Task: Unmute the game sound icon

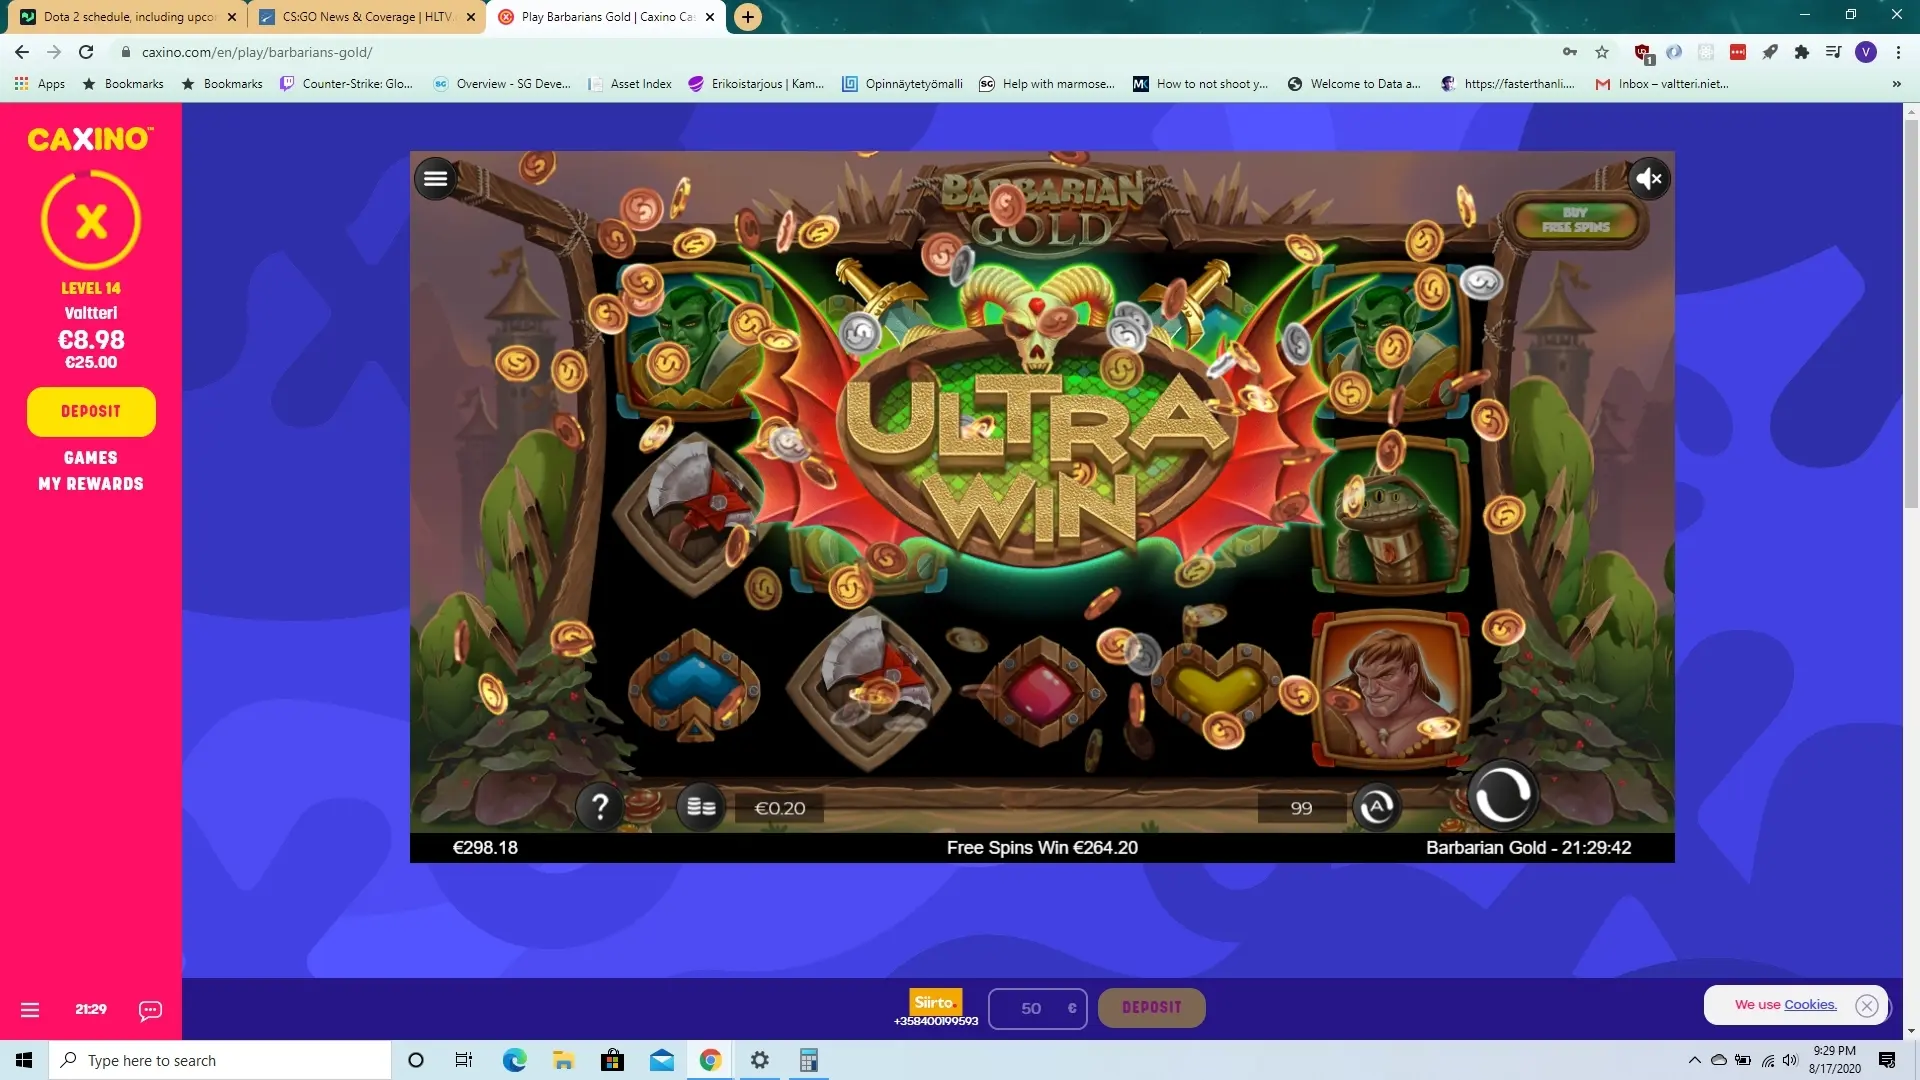Action: click(1648, 179)
